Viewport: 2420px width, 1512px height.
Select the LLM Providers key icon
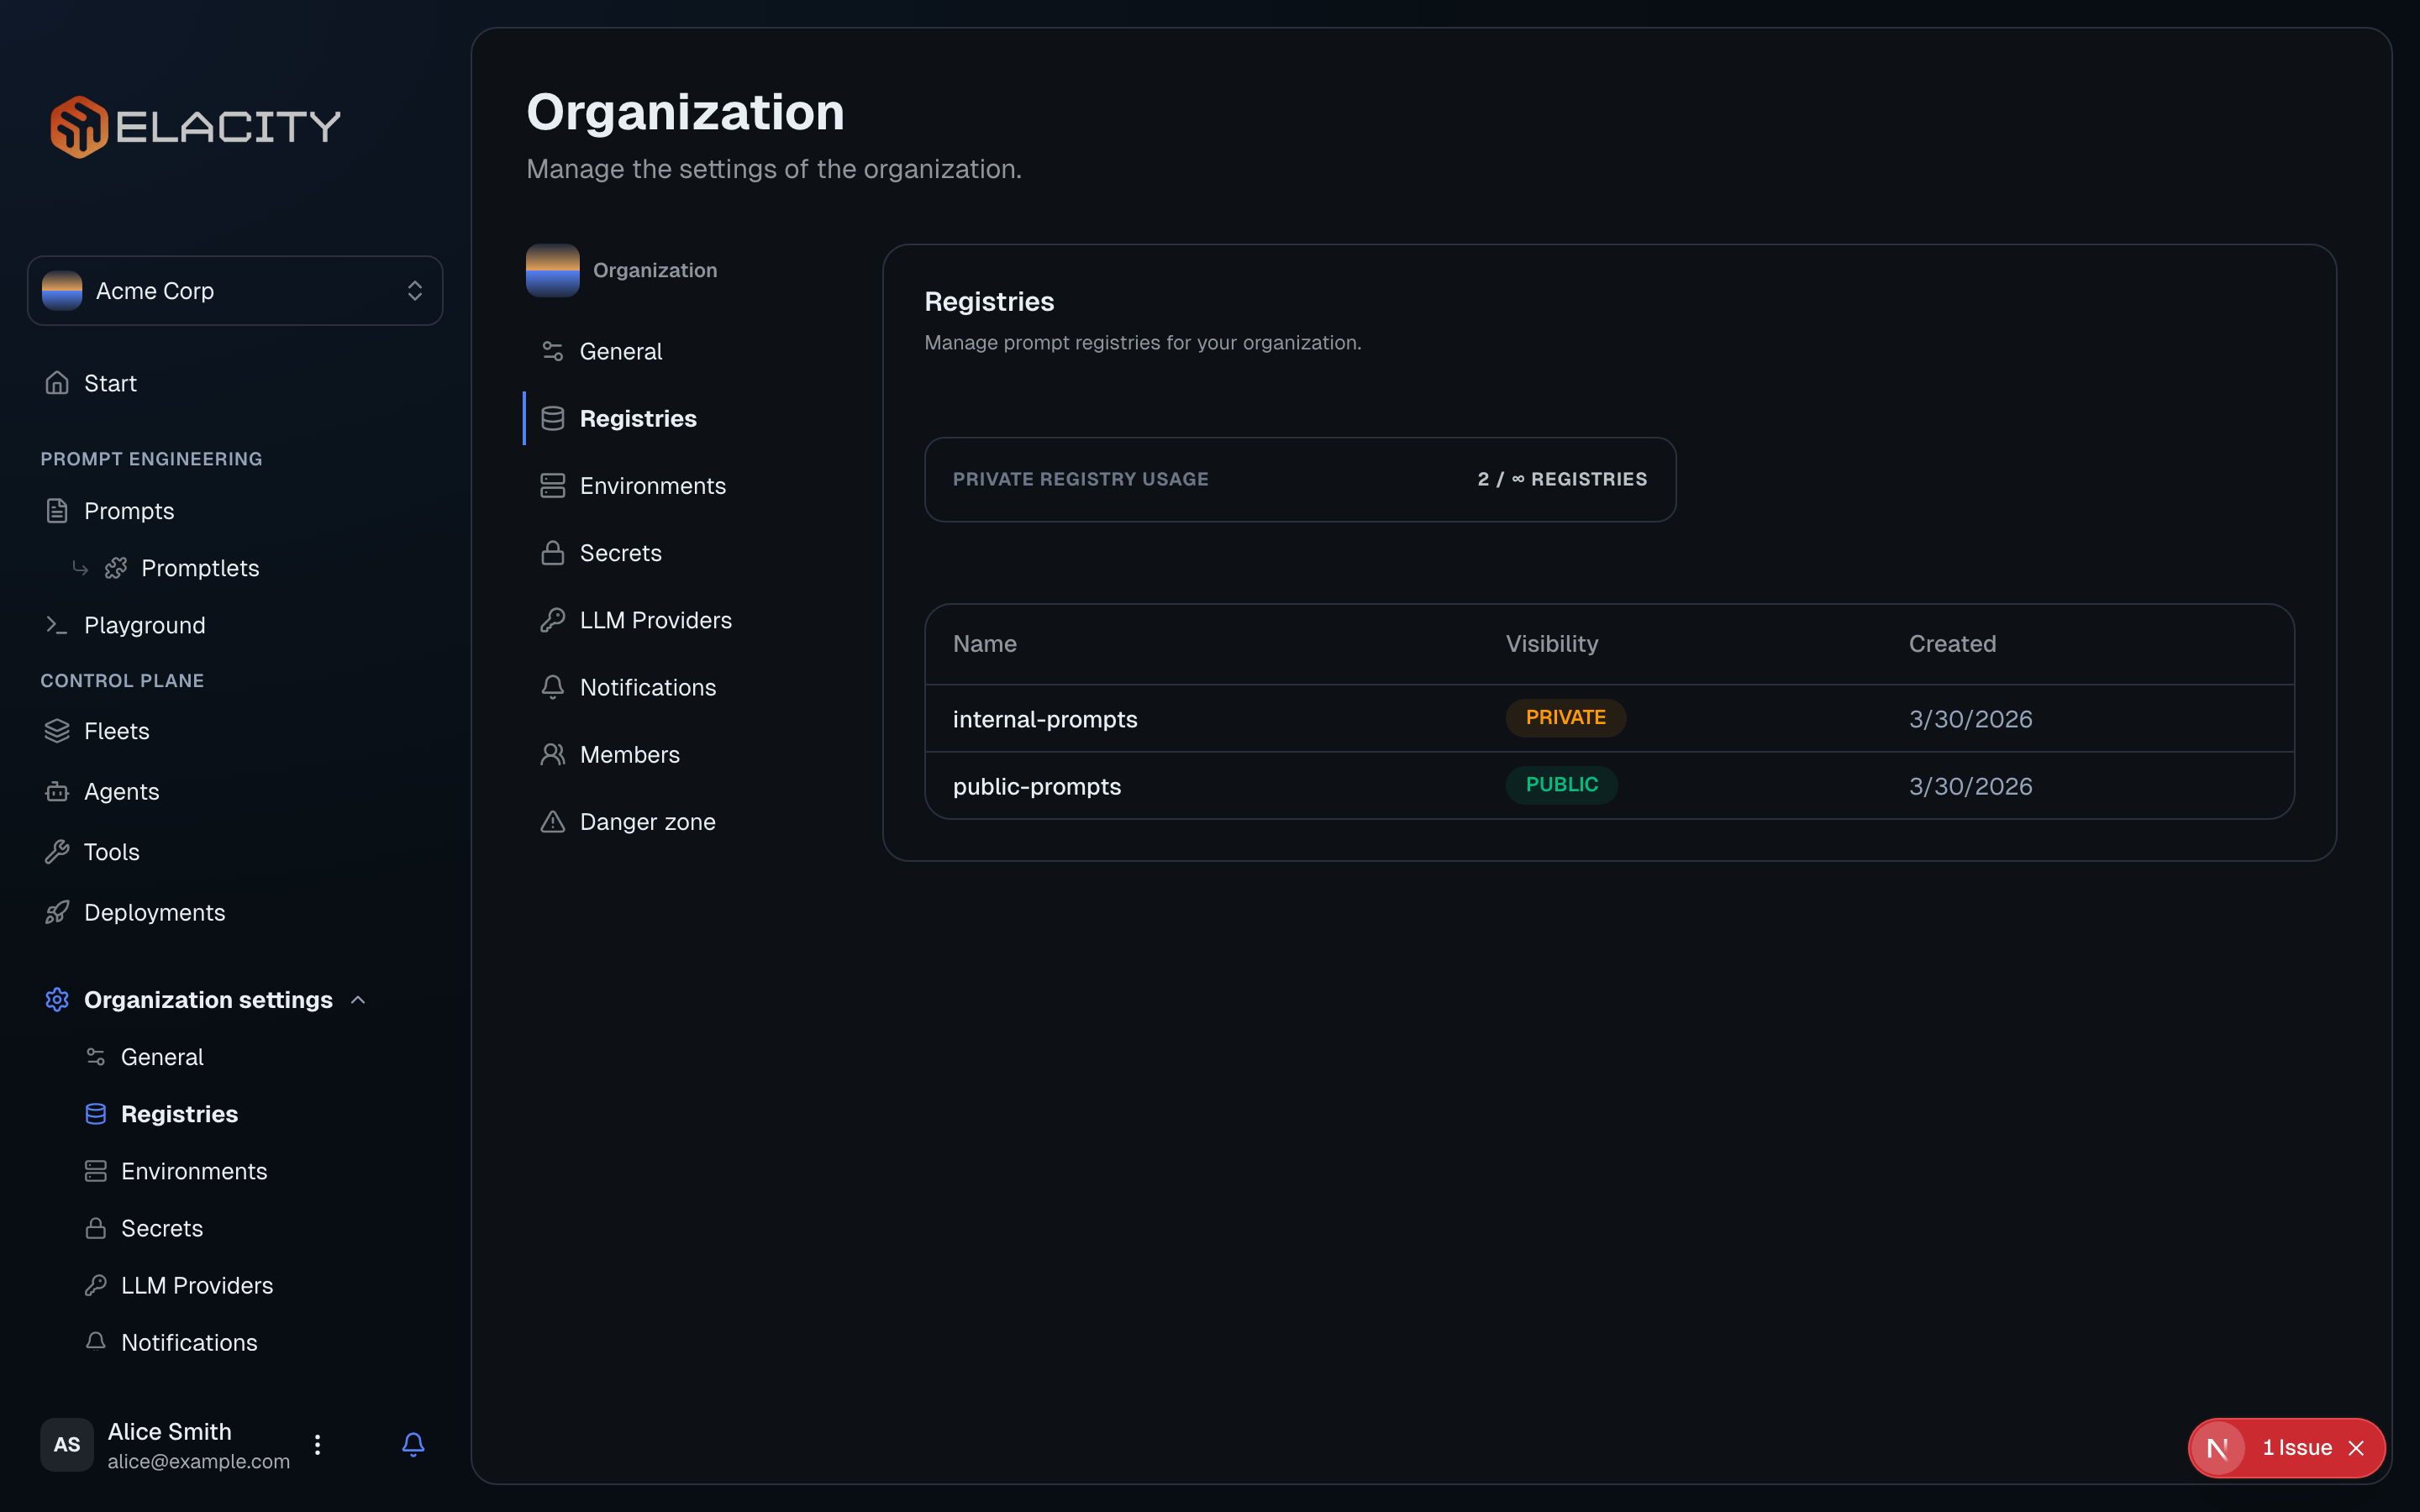click(x=96, y=1285)
